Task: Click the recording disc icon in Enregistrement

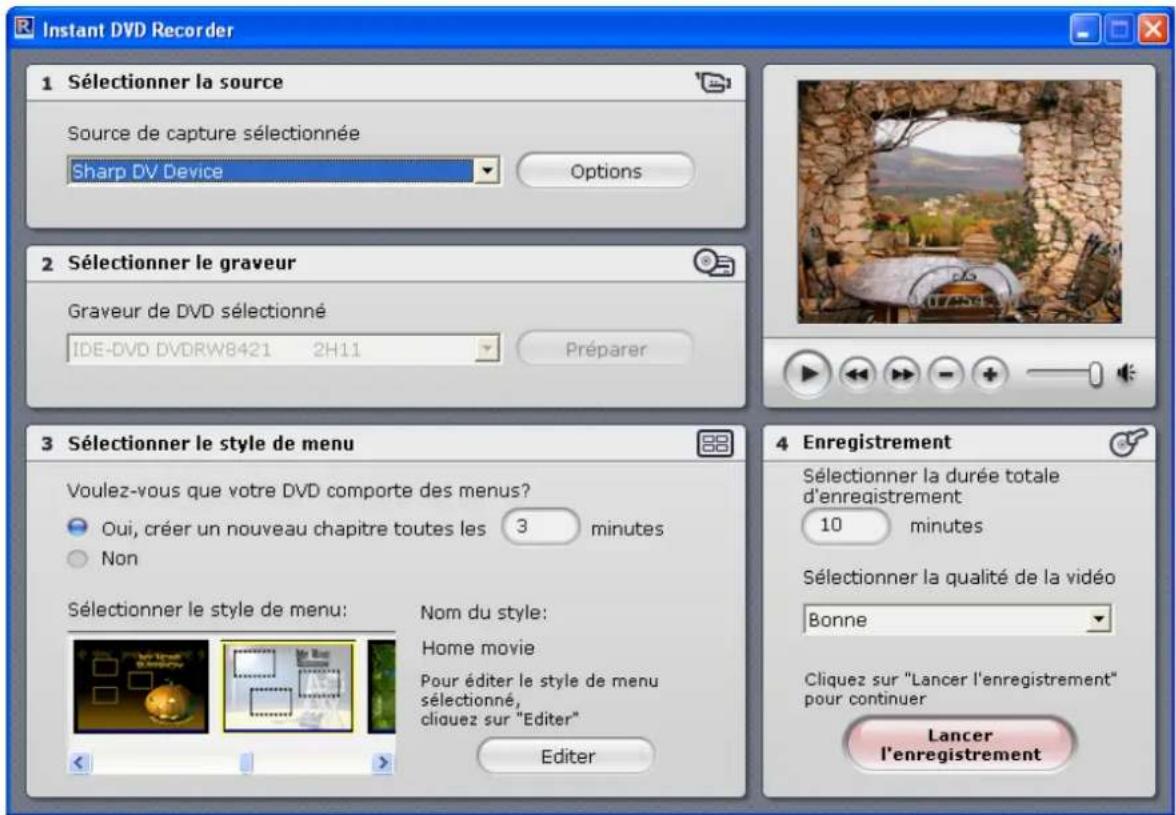Action: click(1127, 442)
